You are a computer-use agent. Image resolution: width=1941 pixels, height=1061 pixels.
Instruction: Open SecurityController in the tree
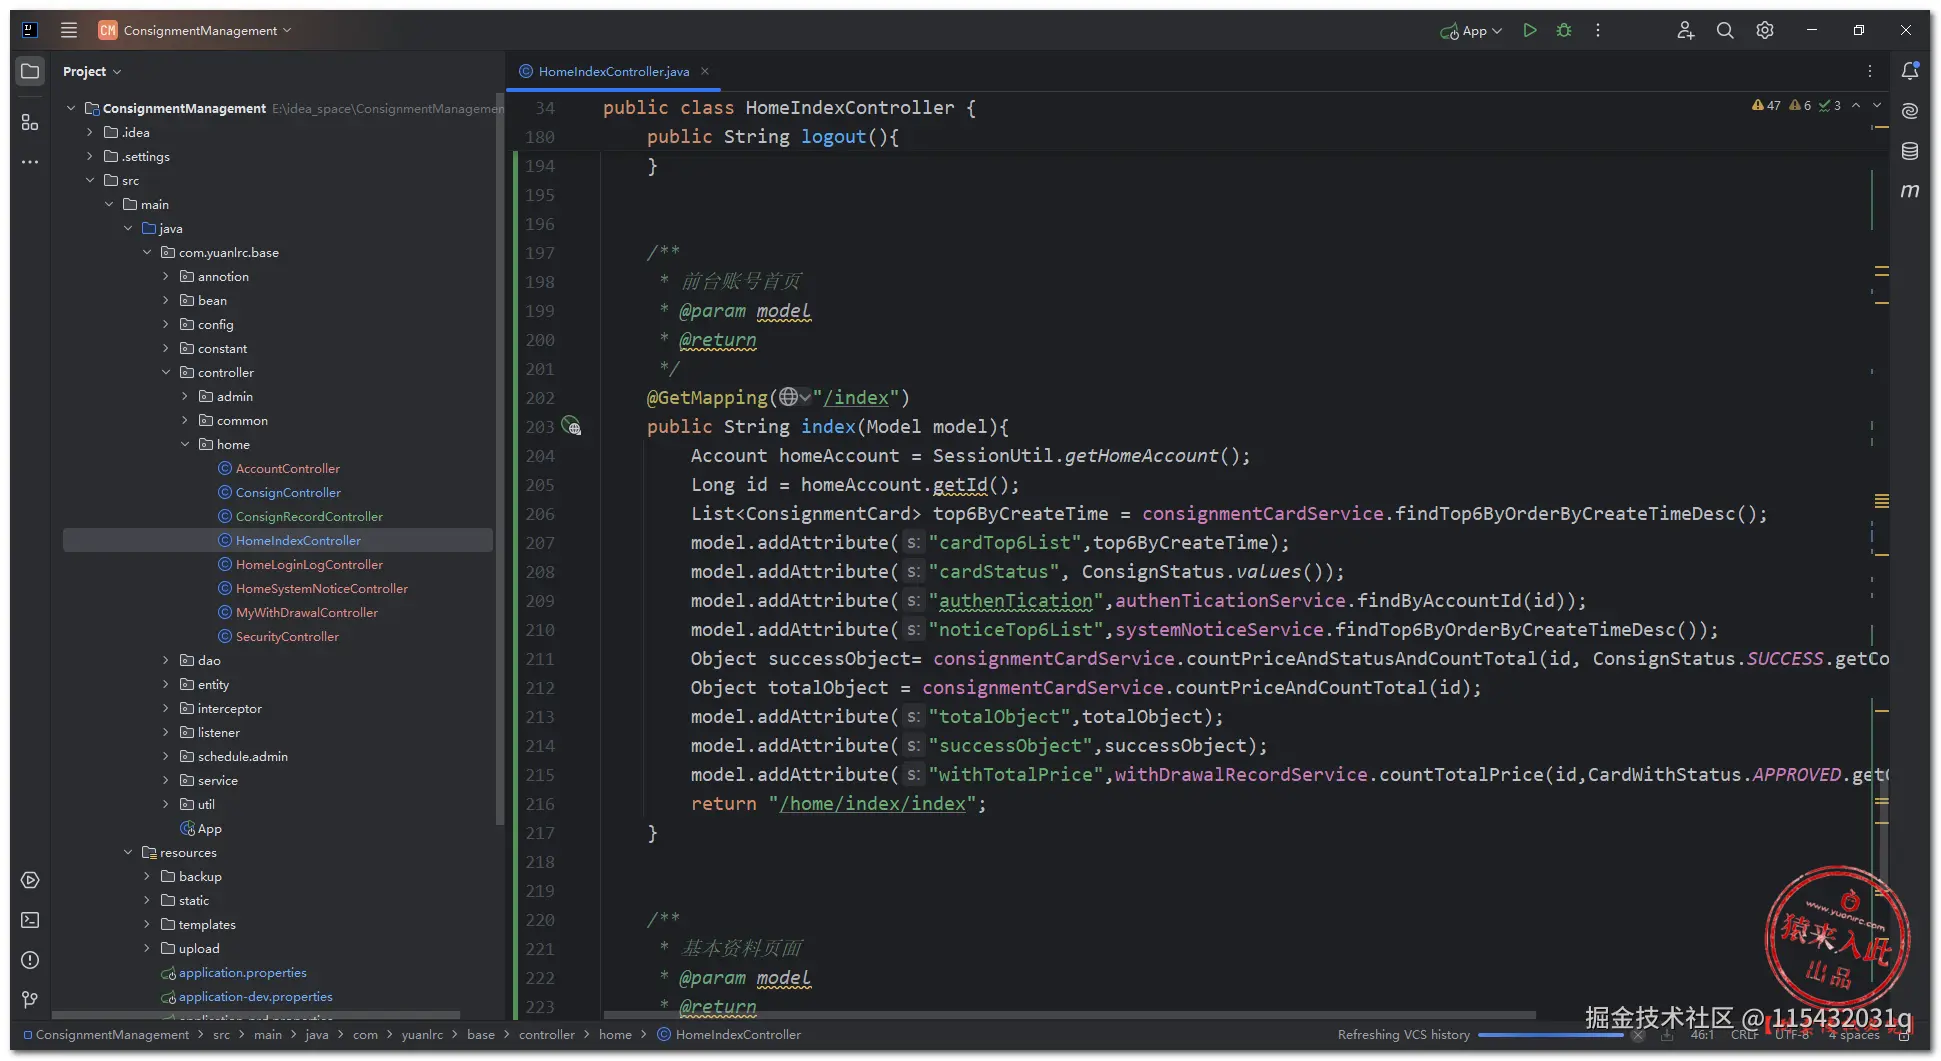pos(287,636)
